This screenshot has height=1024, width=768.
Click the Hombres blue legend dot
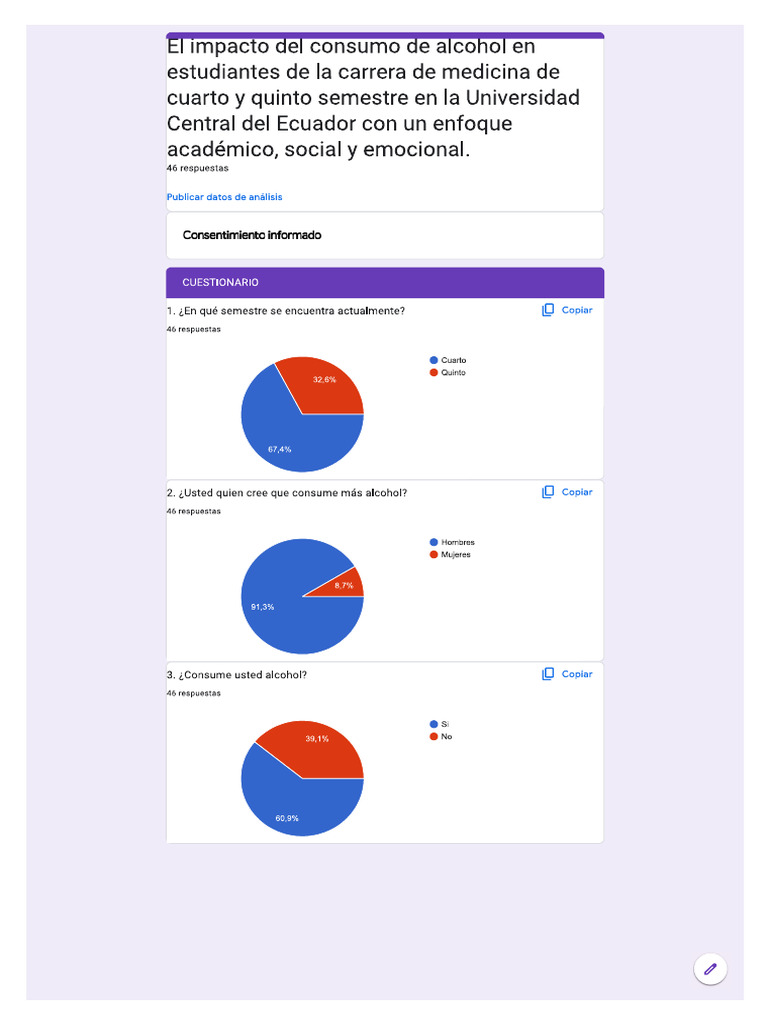click(x=434, y=542)
